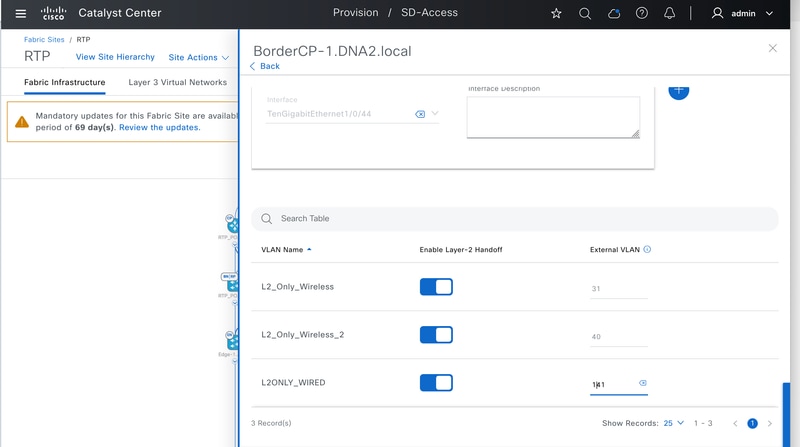800x447 pixels.
Task: Click the L2ONLY_WIRED VLAN name
Action: (293, 383)
